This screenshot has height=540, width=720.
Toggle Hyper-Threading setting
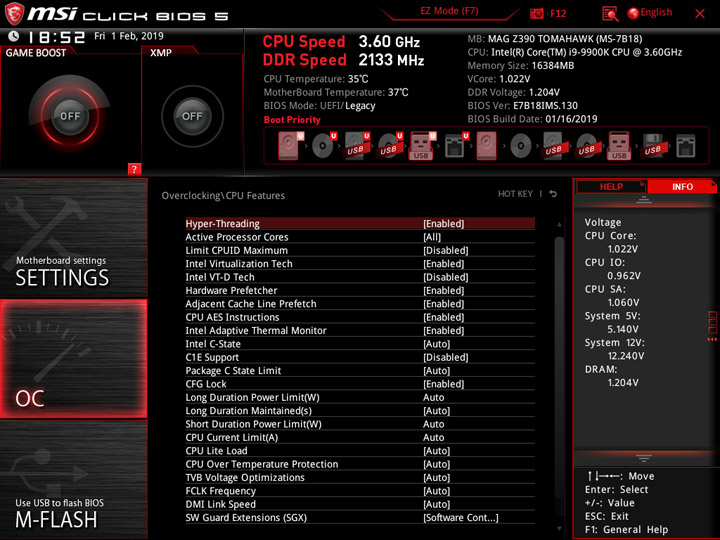360,224
